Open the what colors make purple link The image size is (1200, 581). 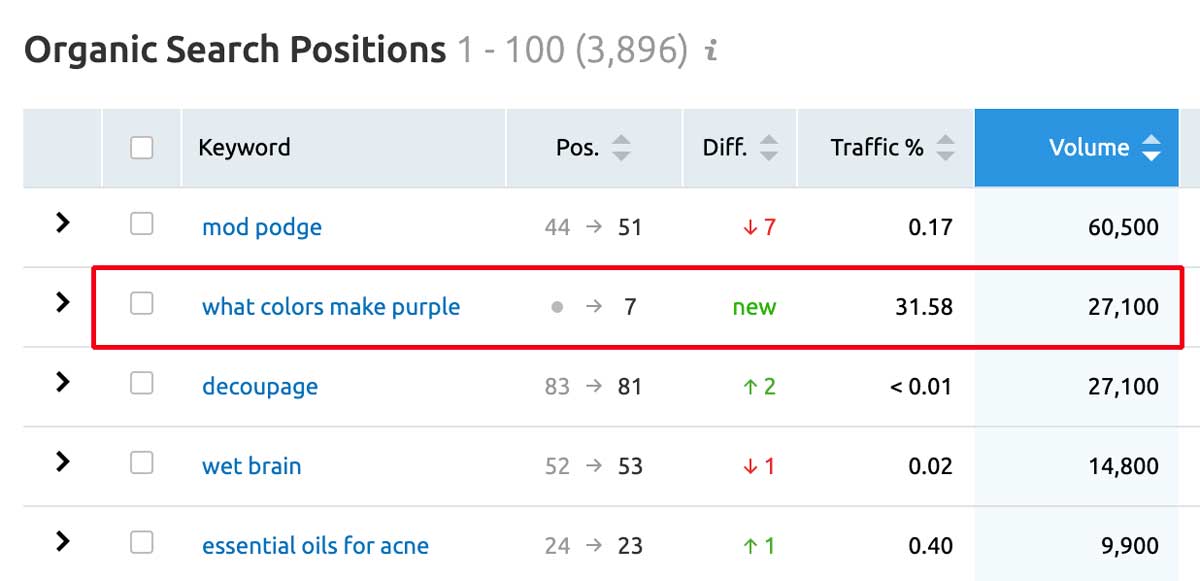pyautogui.click(x=331, y=306)
